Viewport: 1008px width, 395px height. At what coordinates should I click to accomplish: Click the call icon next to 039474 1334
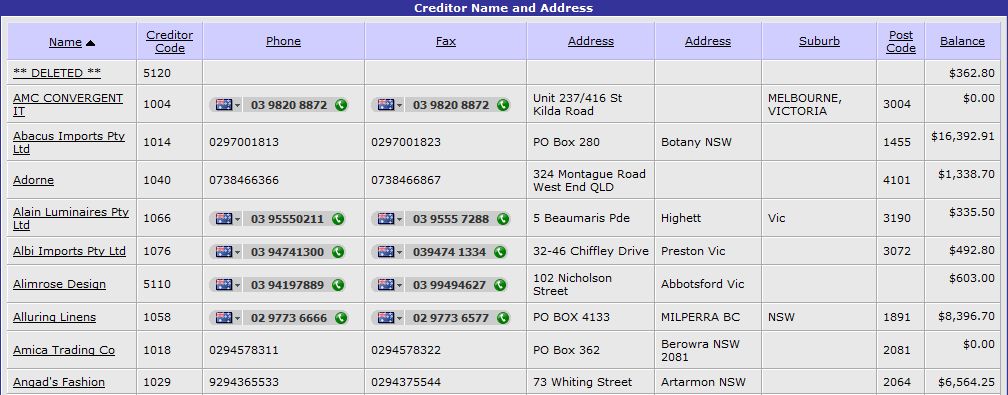click(500, 252)
